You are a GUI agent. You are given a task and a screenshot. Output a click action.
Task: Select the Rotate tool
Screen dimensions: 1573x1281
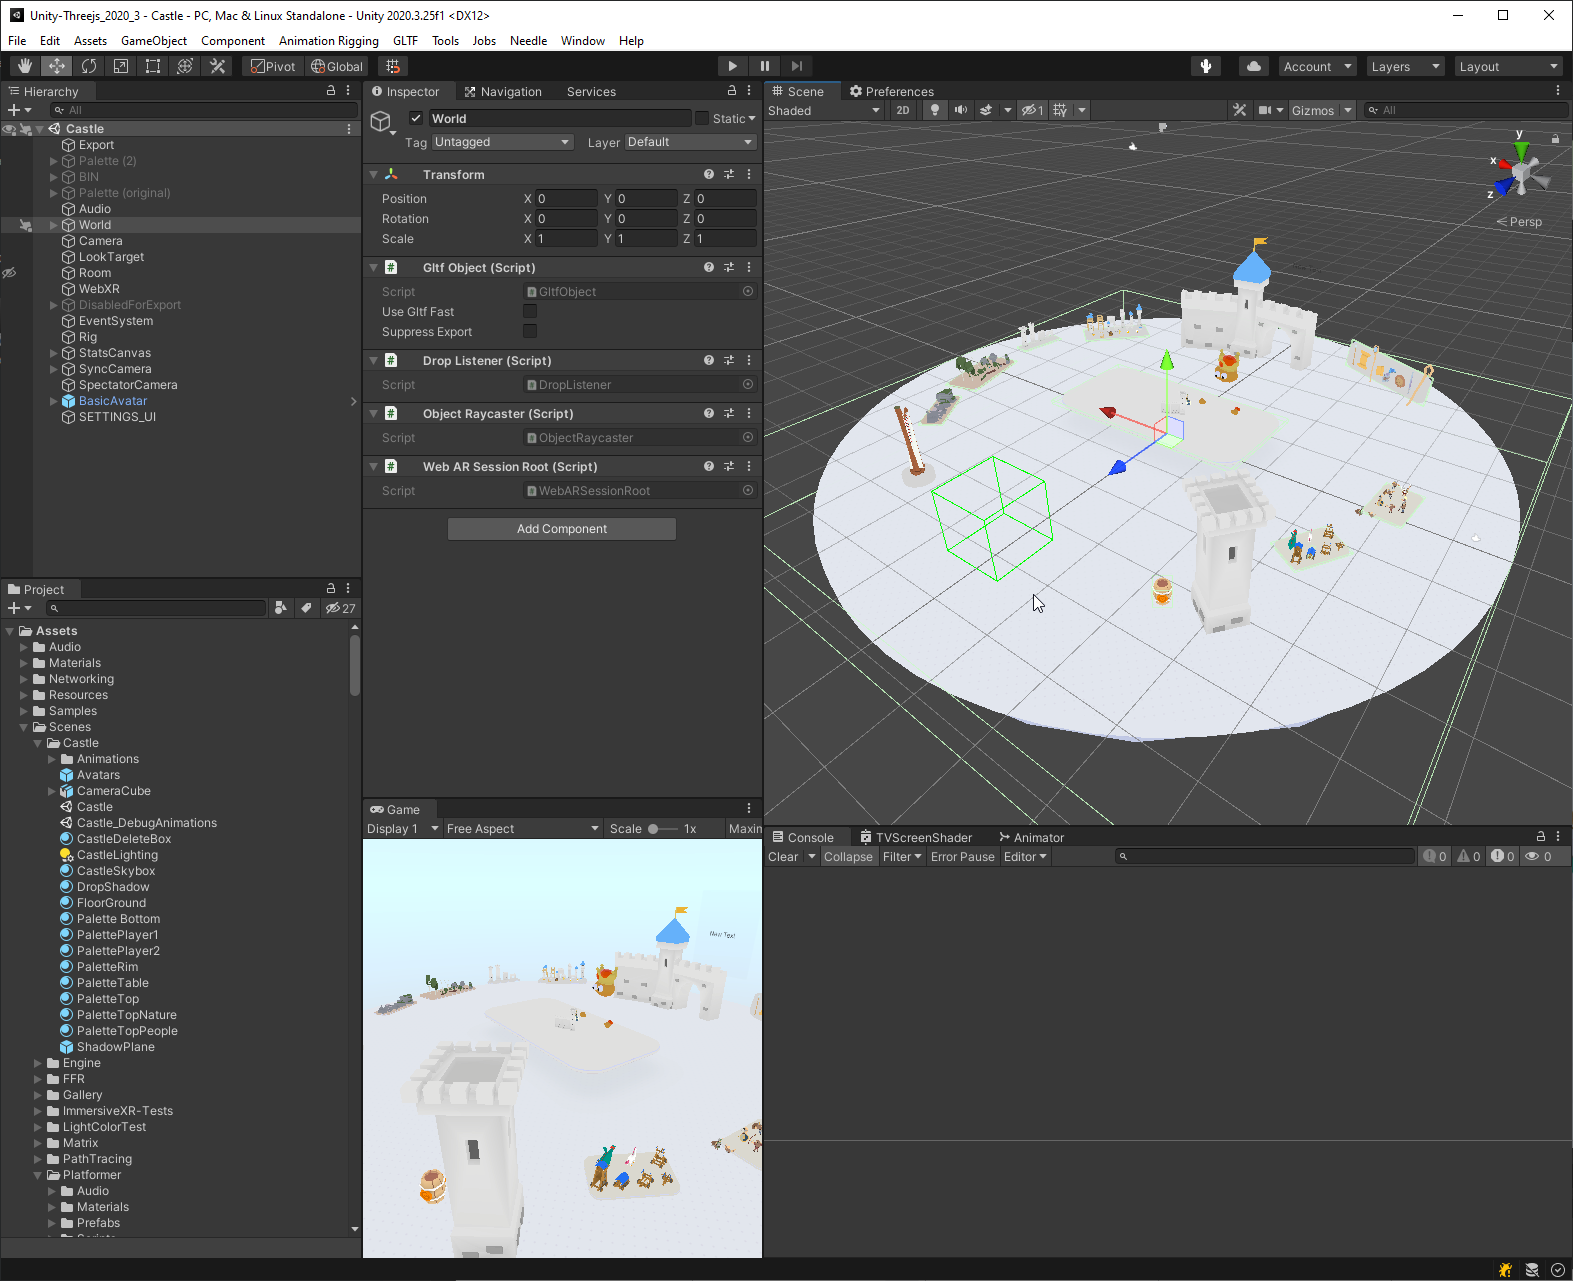point(89,66)
